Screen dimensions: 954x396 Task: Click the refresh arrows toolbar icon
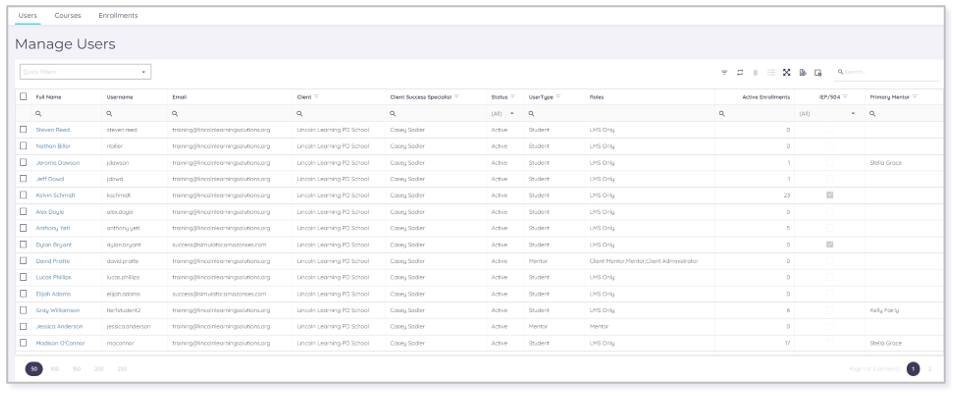pos(740,72)
